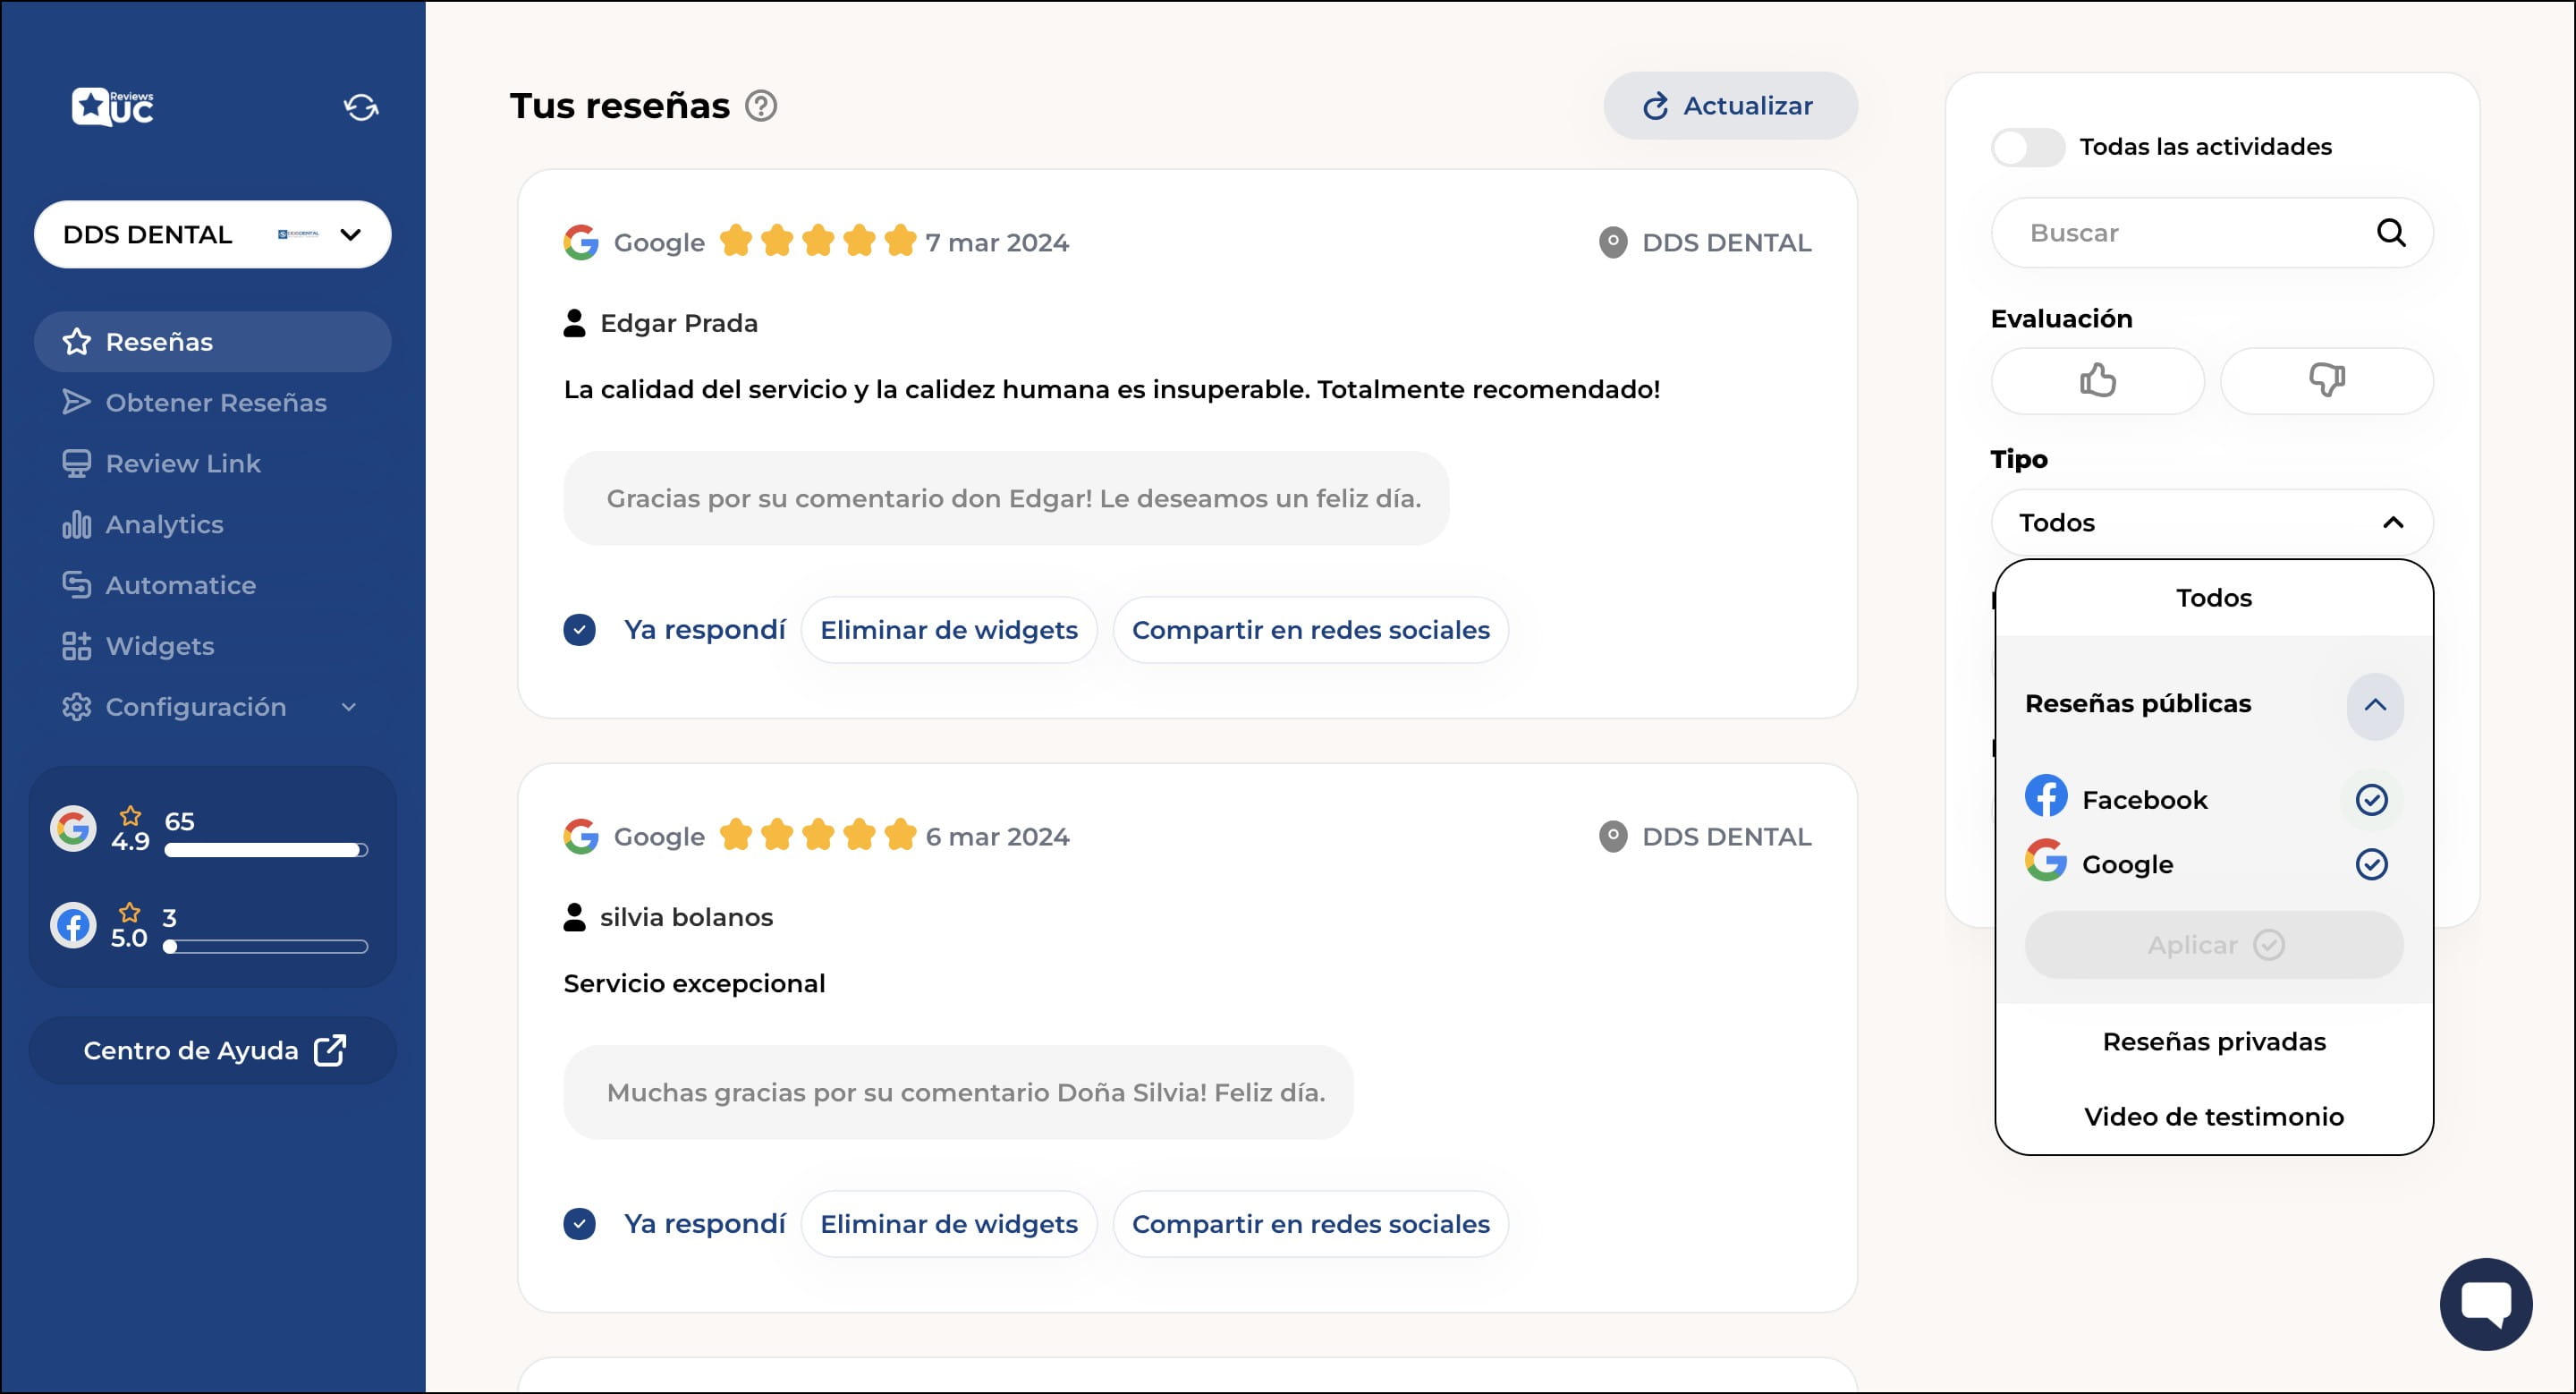Screen dimensions: 2576x1394
Task: Toggle Ya respondí on Edgar Prada review
Action: [x=579, y=630]
